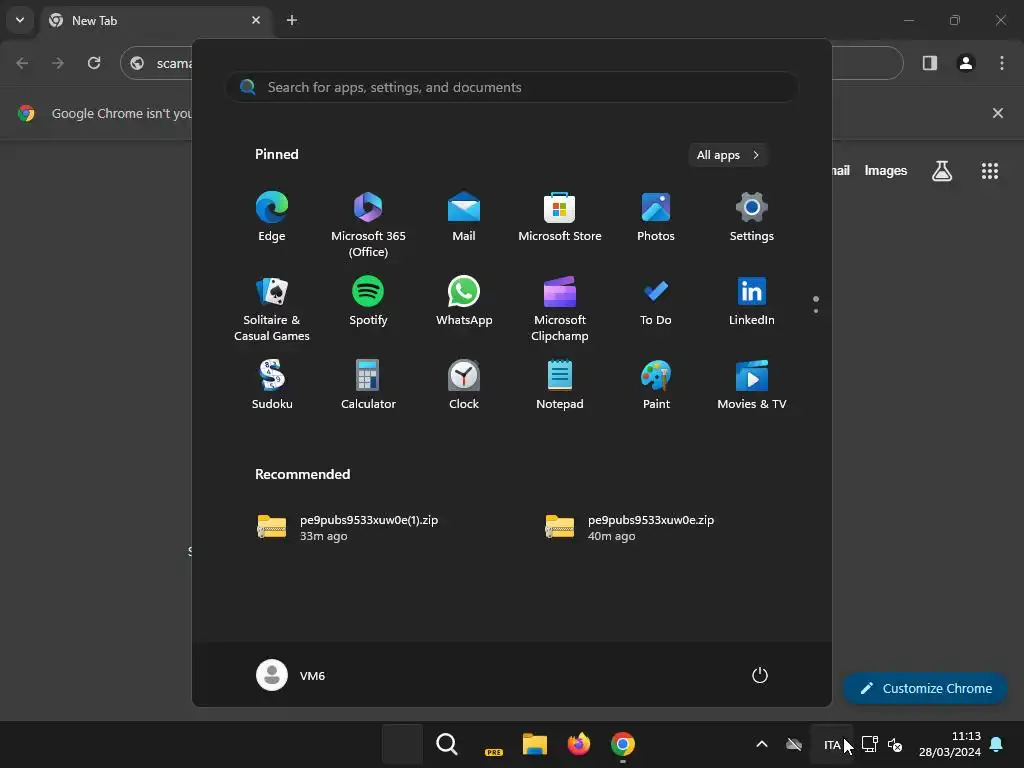Open the VM6 user account menu
Screen dimensions: 1024x768
(291, 675)
